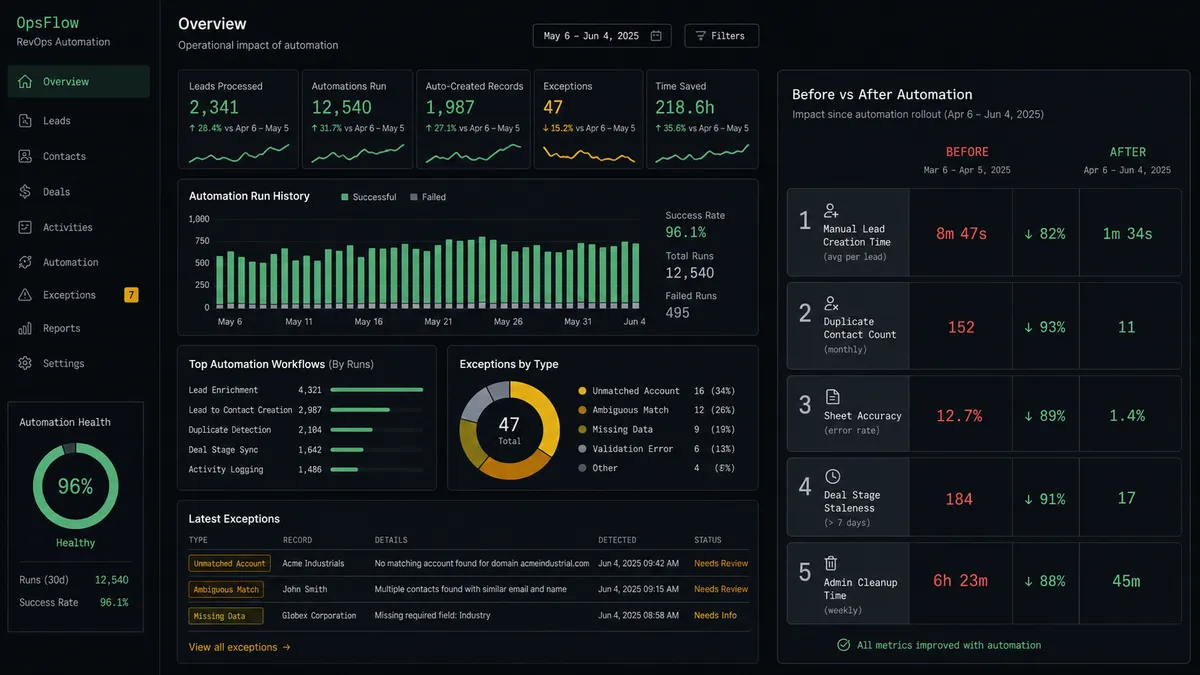
Task: Click the Failed Runs value 495
Action: pos(678,313)
